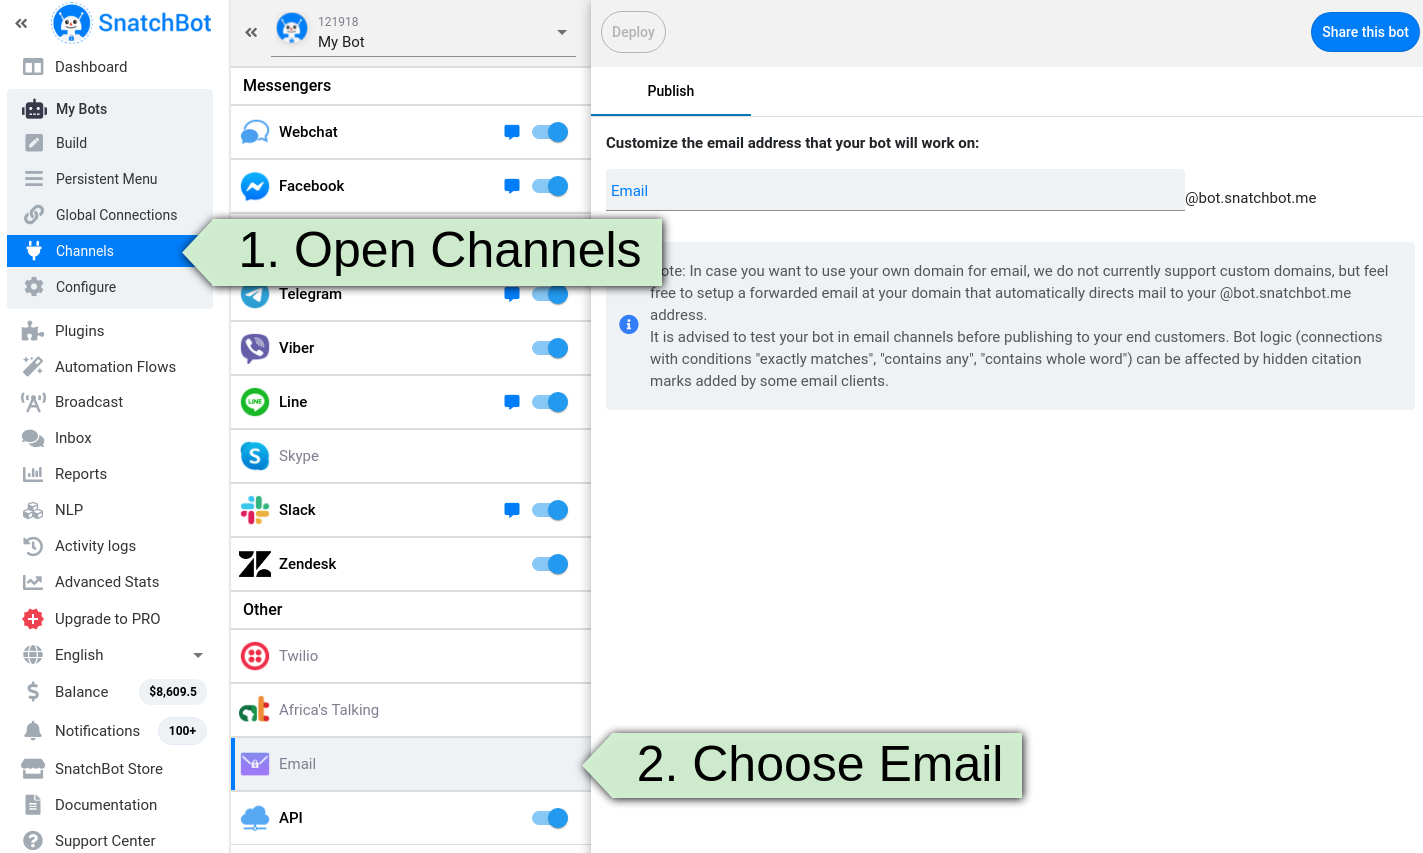The width and height of the screenshot is (1423, 853).
Task: Select the Zendesk channel row
Action: (410, 564)
